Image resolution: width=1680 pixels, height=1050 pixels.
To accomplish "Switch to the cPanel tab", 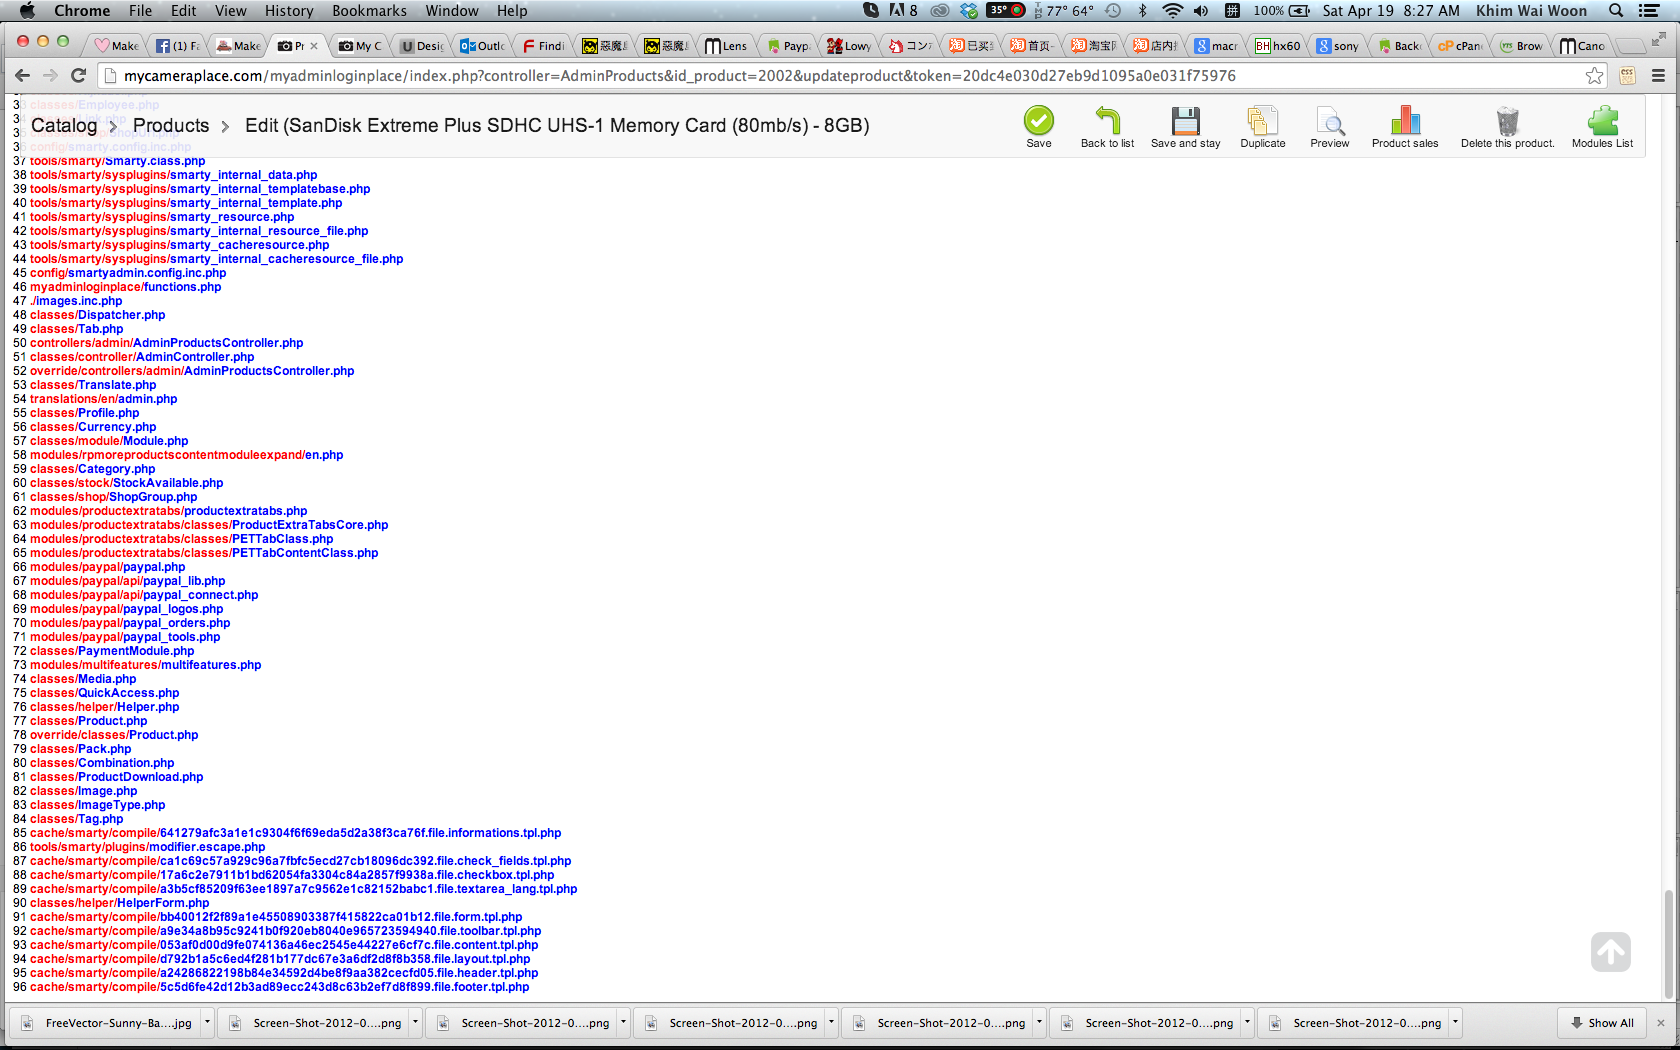I will click(x=1460, y=46).
